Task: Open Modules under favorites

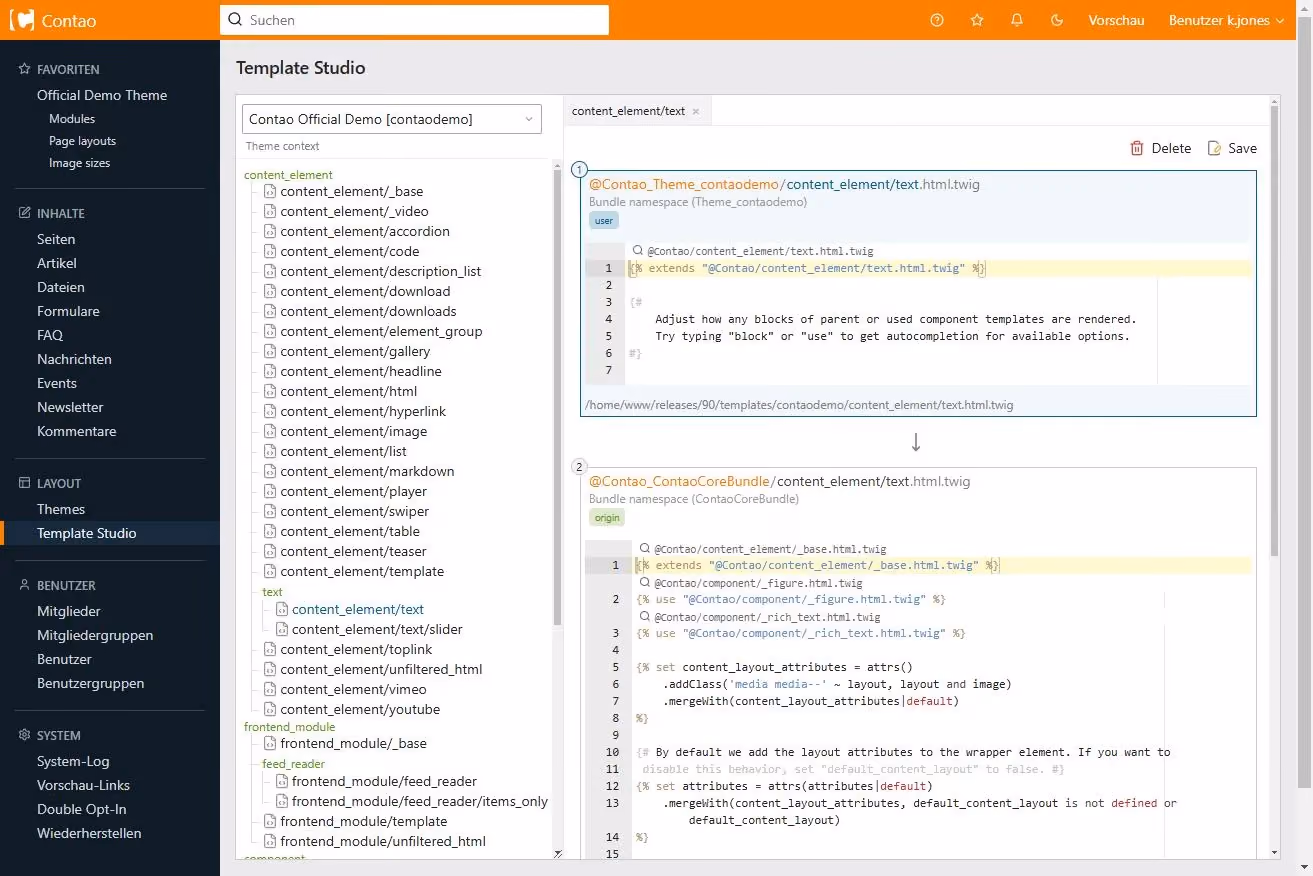Action: point(72,119)
